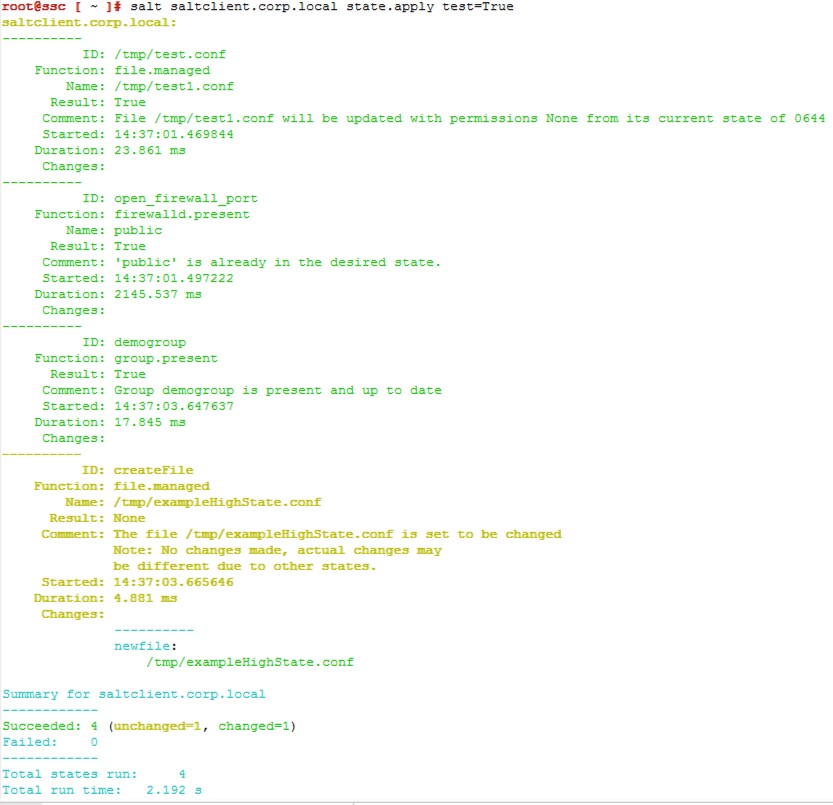The width and height of the screenshot is (833, 805).
Task: Click the yellow saltclient.corp.local: header line
Action: point(90,22)
